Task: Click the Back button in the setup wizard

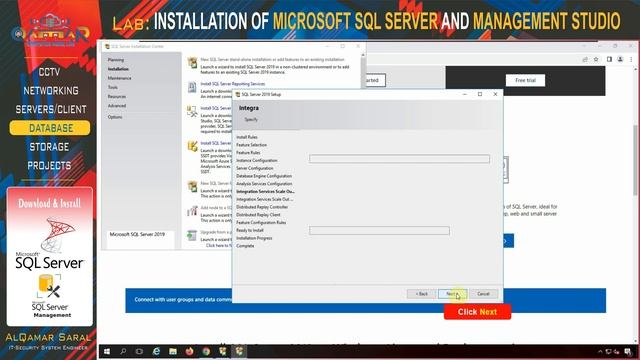Action: (x=421, y=294)
